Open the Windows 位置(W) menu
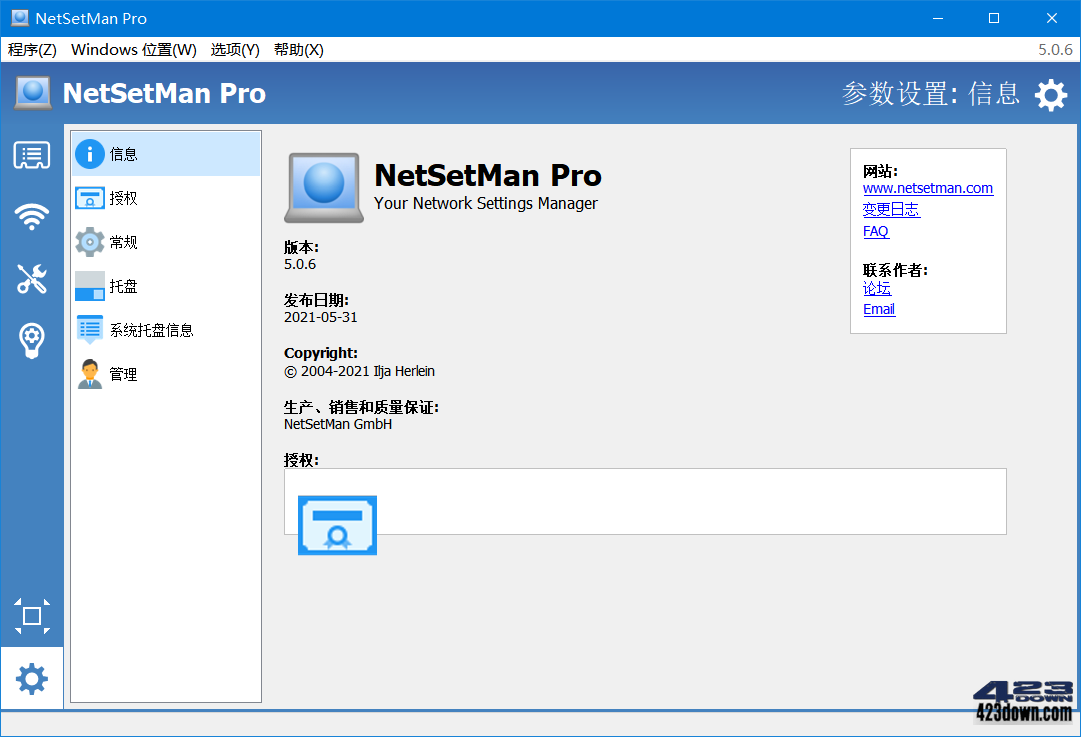 click(x=133, y=49)
